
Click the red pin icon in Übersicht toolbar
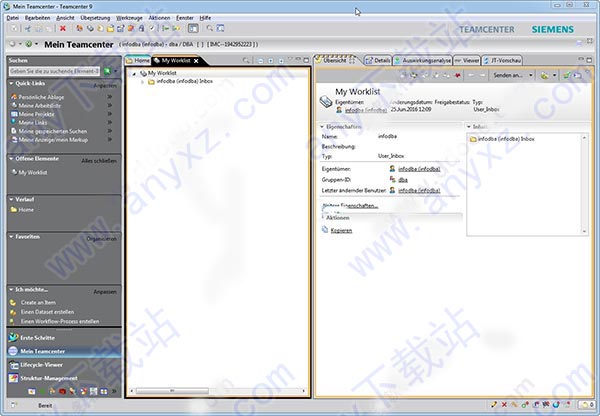tap(457, 75)
